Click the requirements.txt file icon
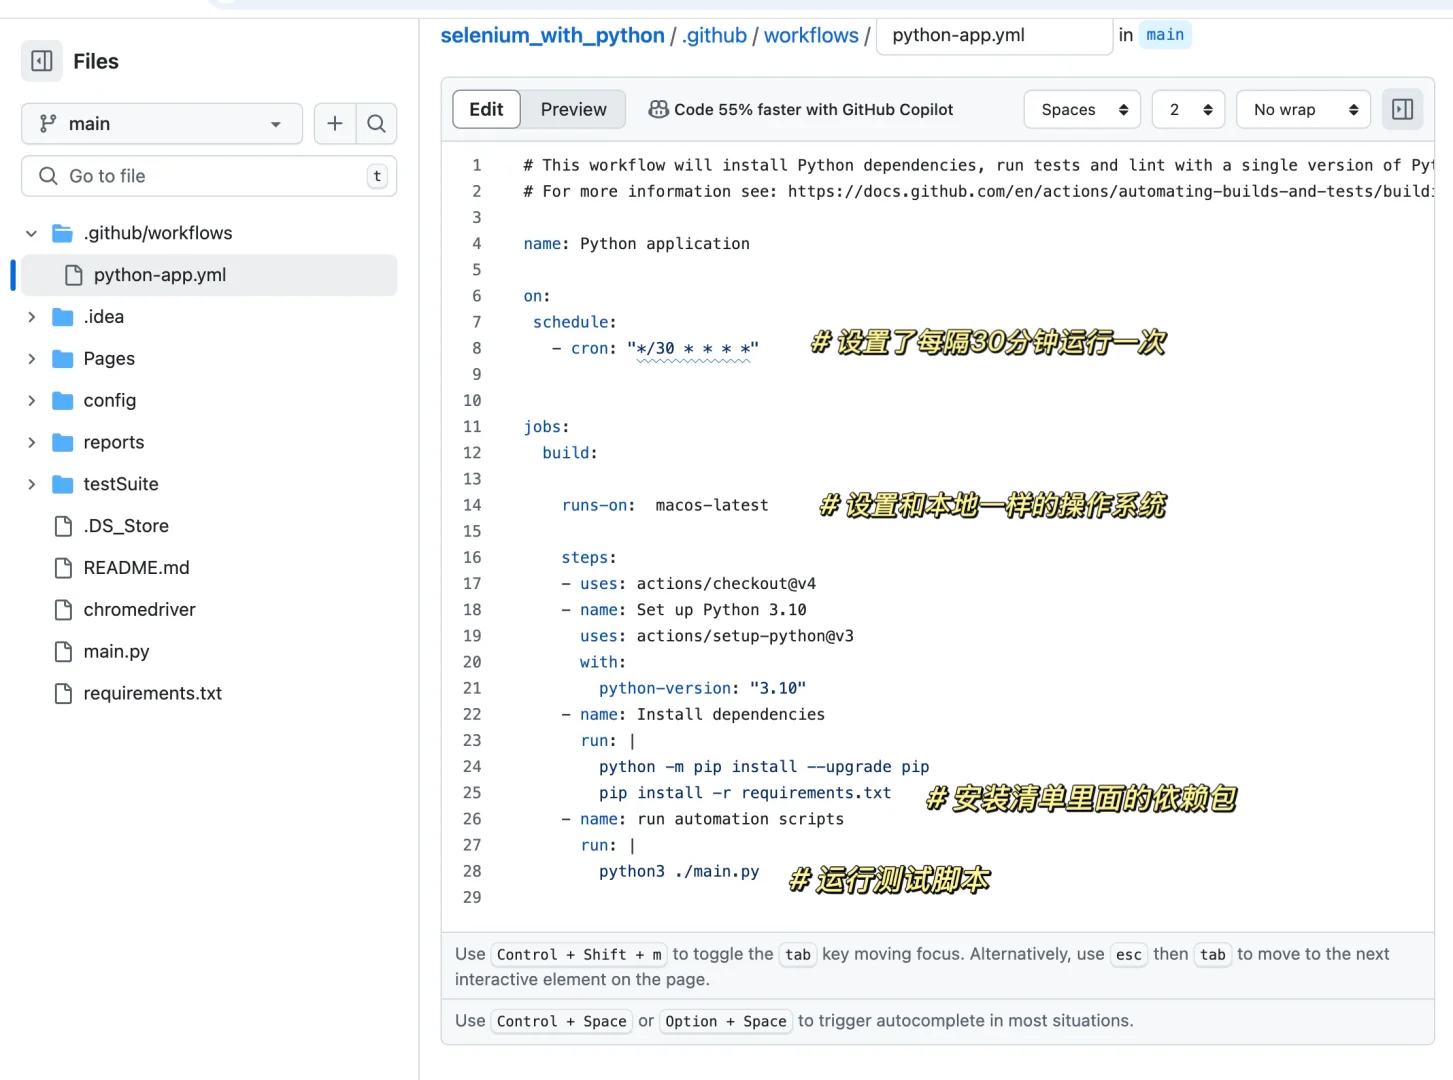This screenshot has height=1080, width=1453. point(63,694)
